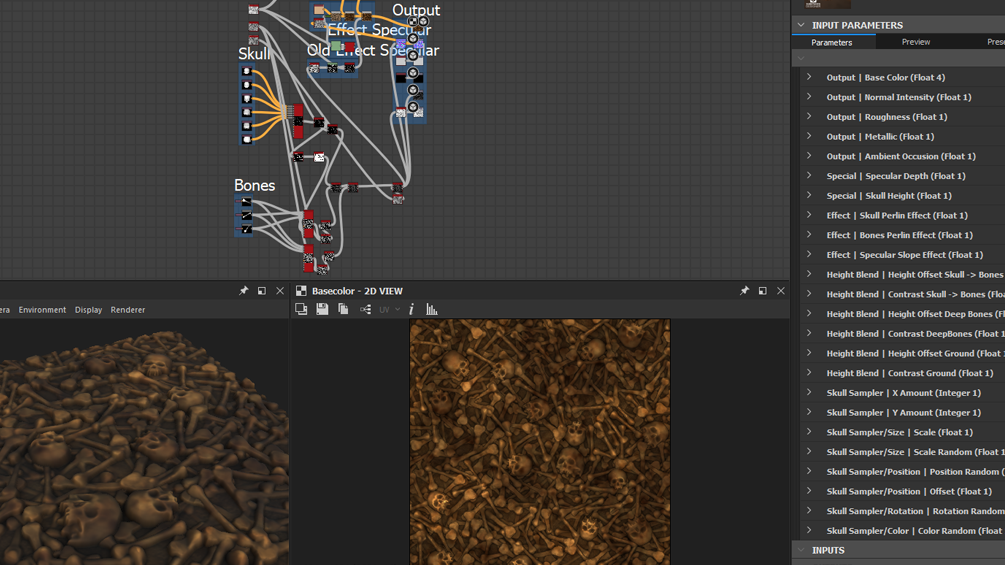
Task: Select the top input node under Bones frame
Action: [x=246, y=202]
